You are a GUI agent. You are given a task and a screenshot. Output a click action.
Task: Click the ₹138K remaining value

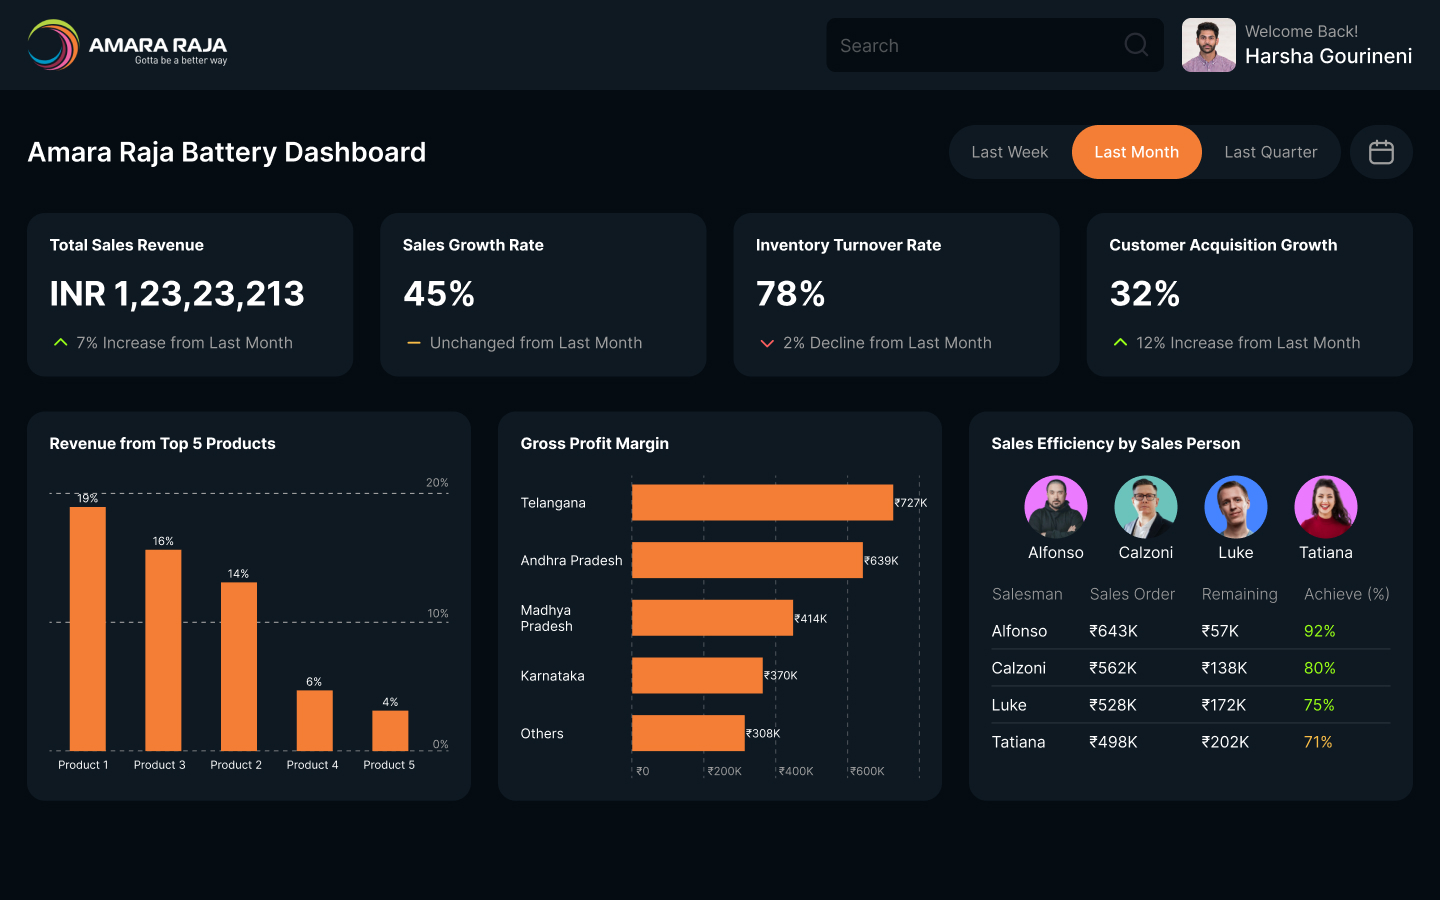click(x=1224, y=668)
